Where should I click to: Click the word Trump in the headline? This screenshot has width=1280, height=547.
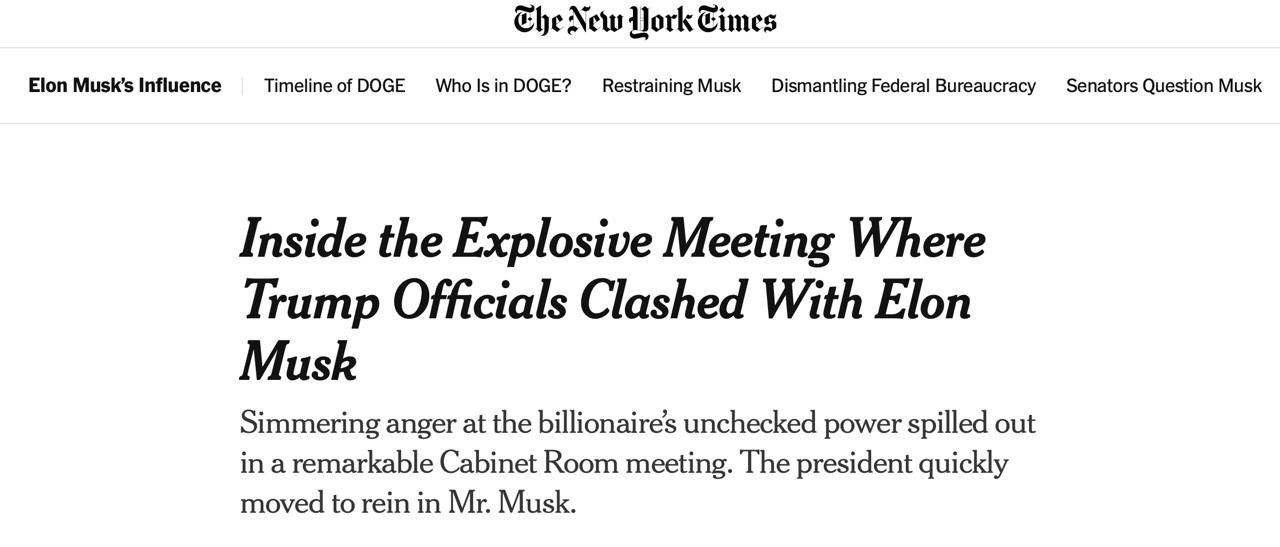(310, 301)
